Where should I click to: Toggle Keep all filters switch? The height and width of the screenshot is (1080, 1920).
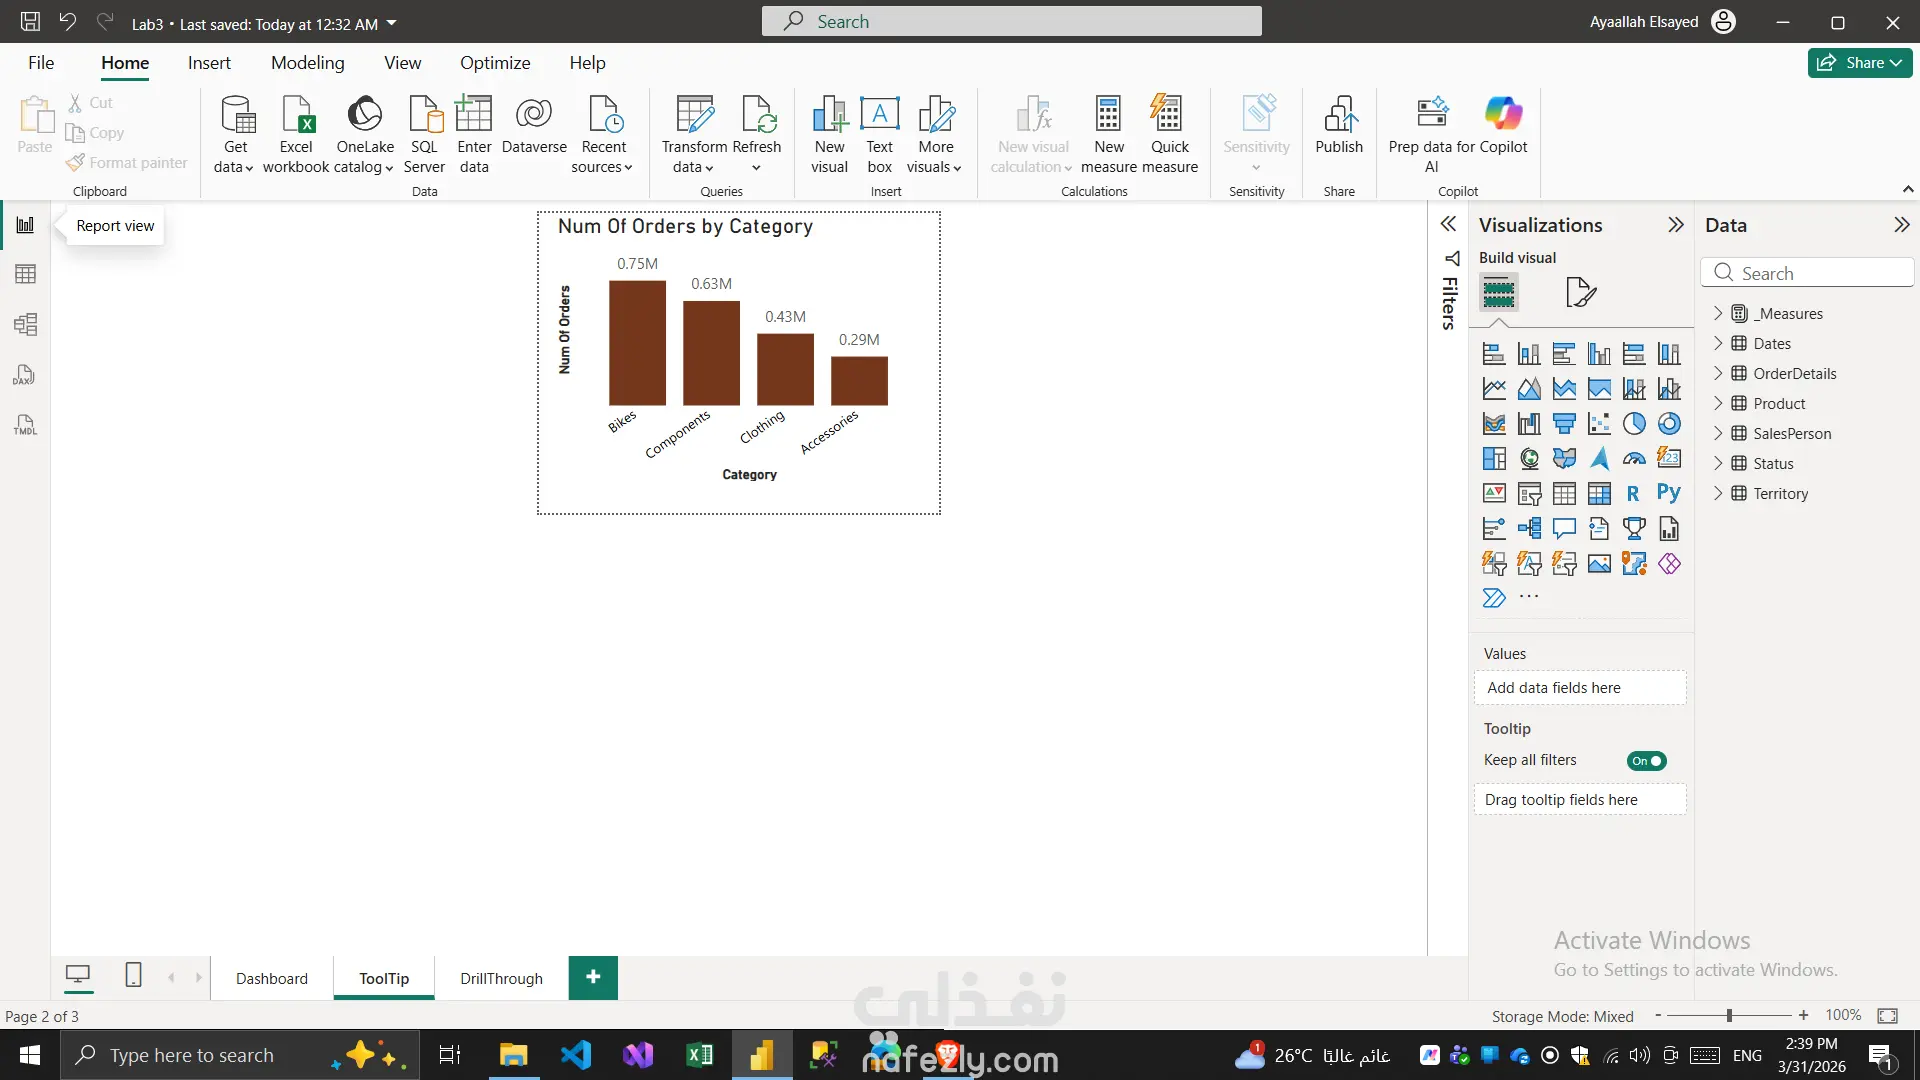point(1646,761)
